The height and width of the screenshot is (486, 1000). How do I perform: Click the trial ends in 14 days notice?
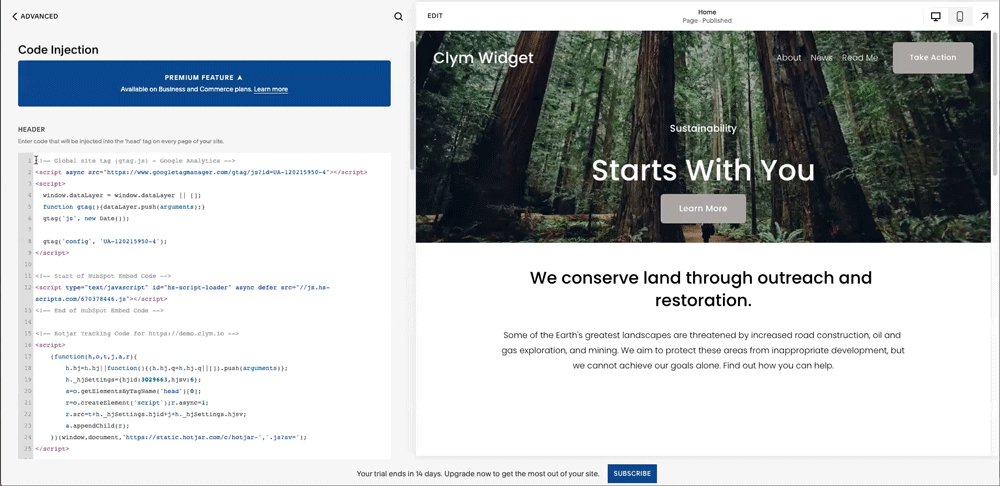(x=478, y=474)
